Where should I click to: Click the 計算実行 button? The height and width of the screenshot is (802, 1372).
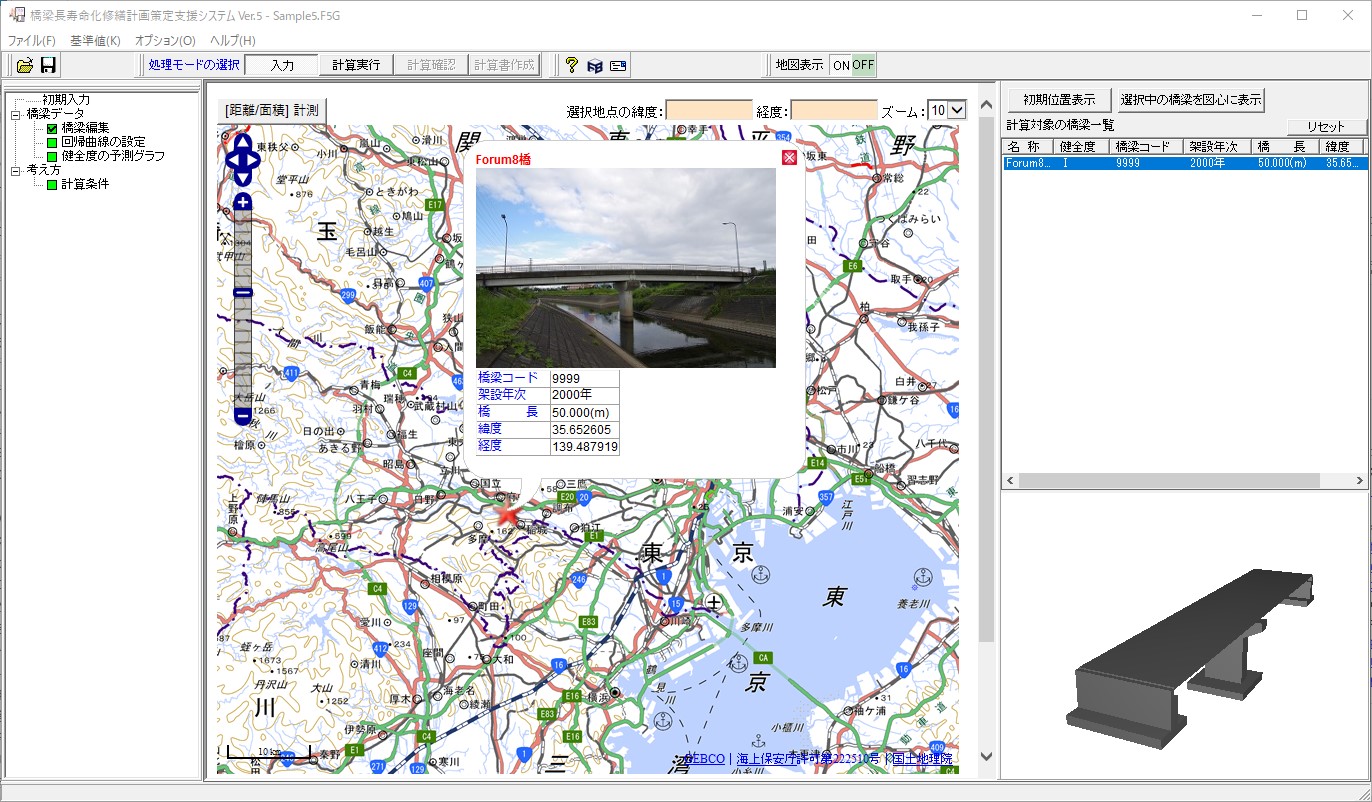click(356, 65)
